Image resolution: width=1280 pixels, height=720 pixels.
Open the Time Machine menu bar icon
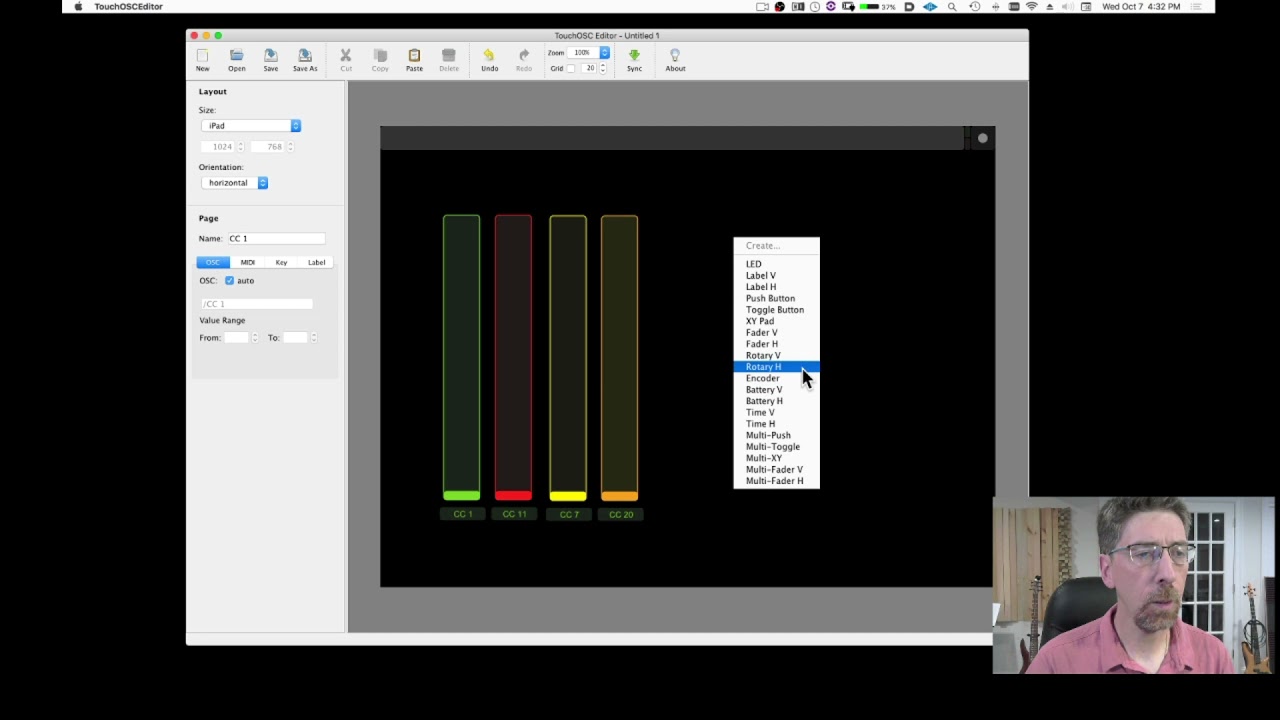tap(975, 6)
